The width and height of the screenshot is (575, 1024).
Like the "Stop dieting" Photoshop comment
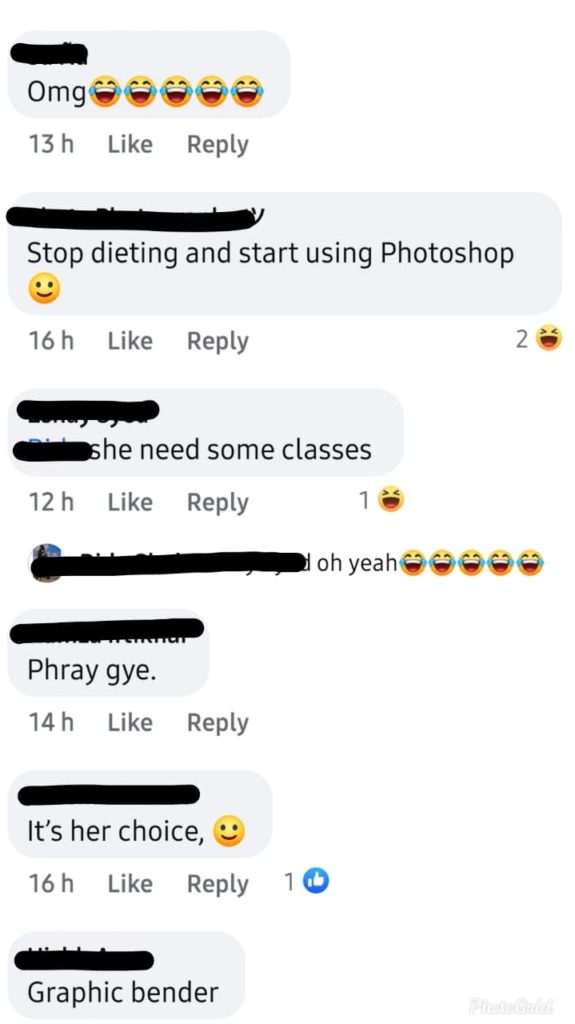tap(130, 341)
